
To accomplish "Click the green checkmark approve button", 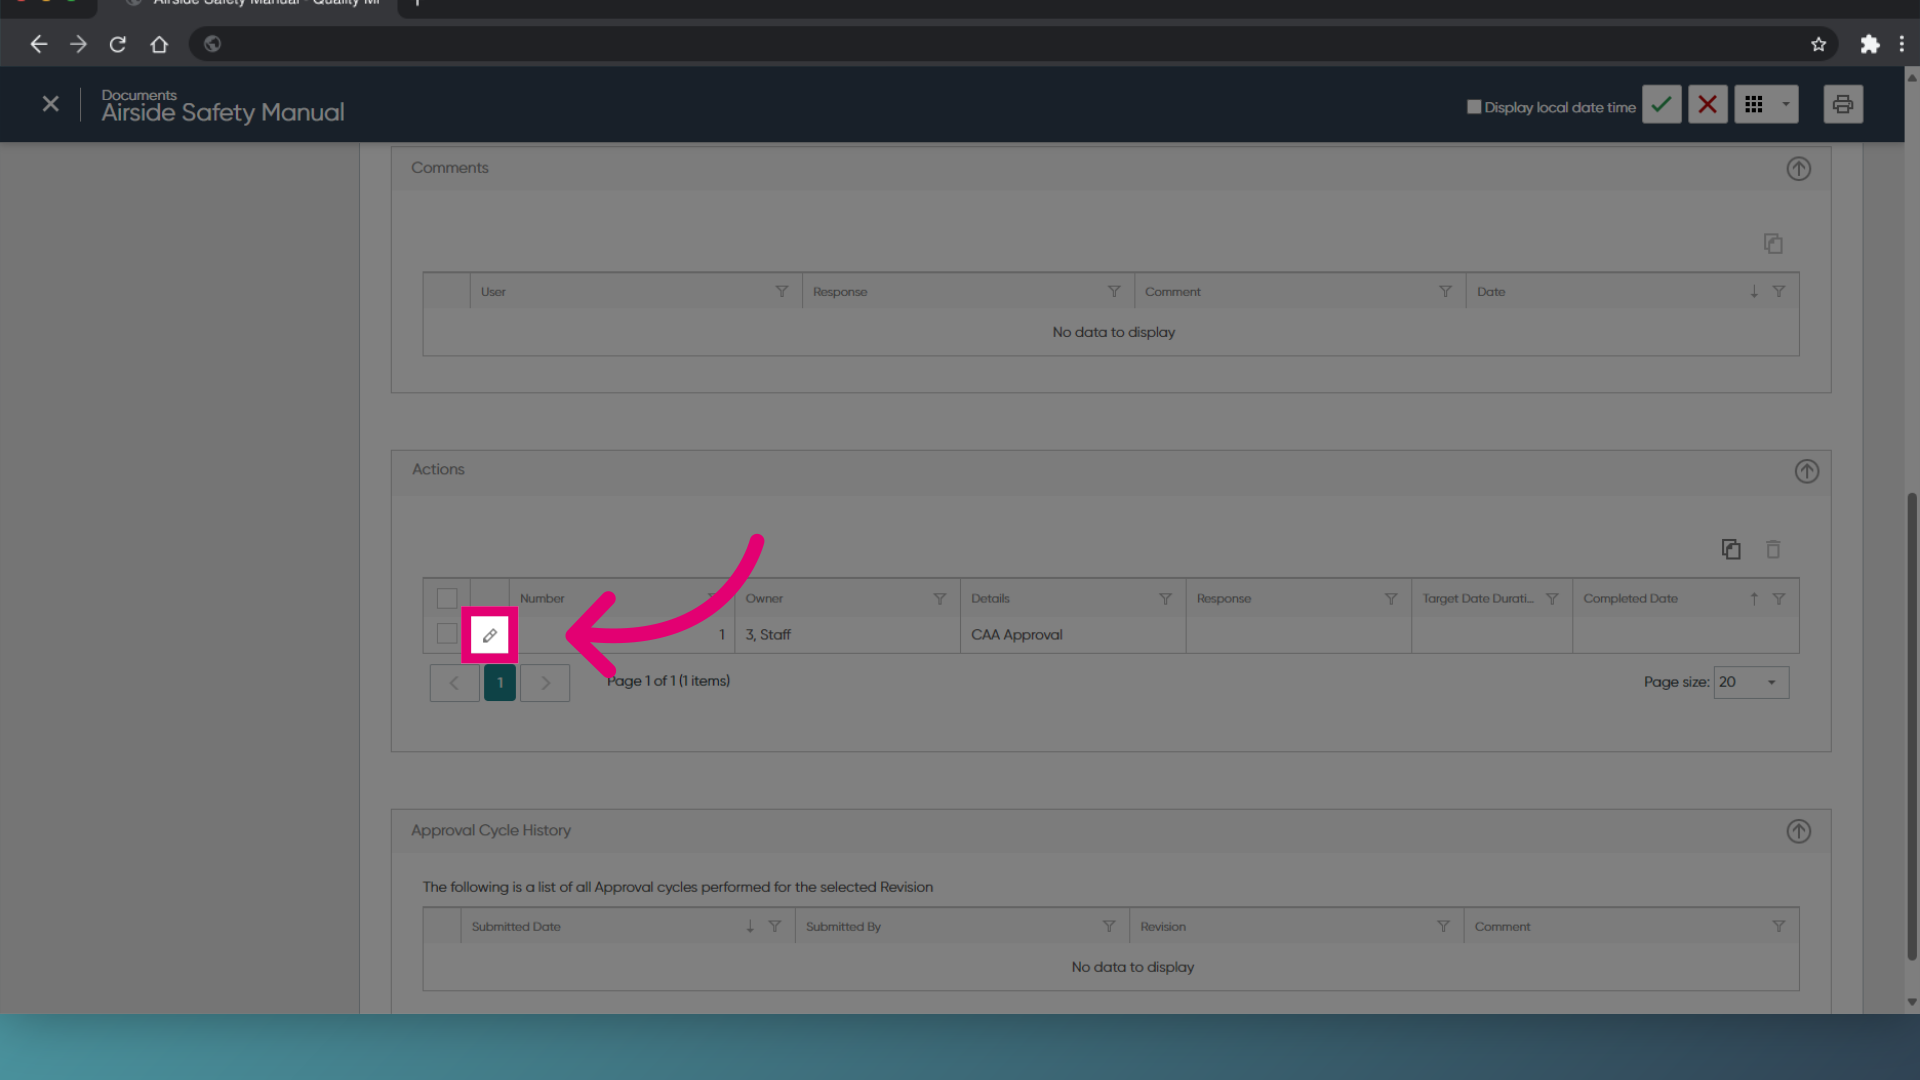I will point(1661,104).
